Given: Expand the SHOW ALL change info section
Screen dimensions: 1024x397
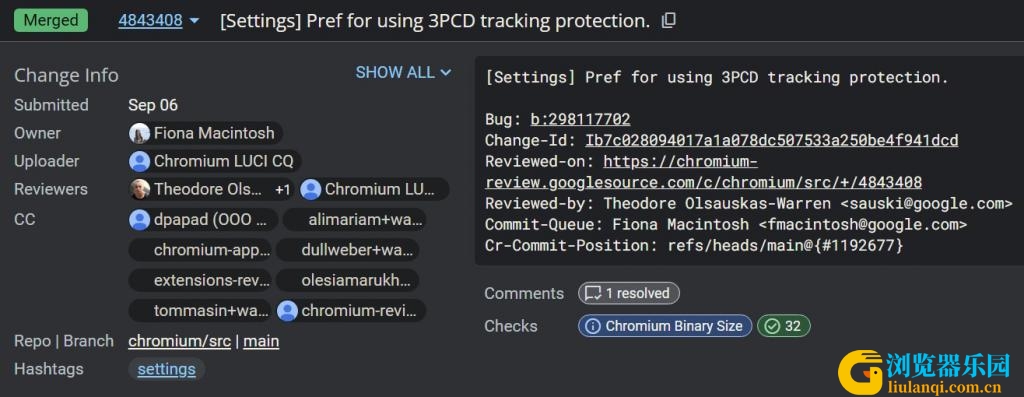Looking at the screenshot, I should [403, 72].
